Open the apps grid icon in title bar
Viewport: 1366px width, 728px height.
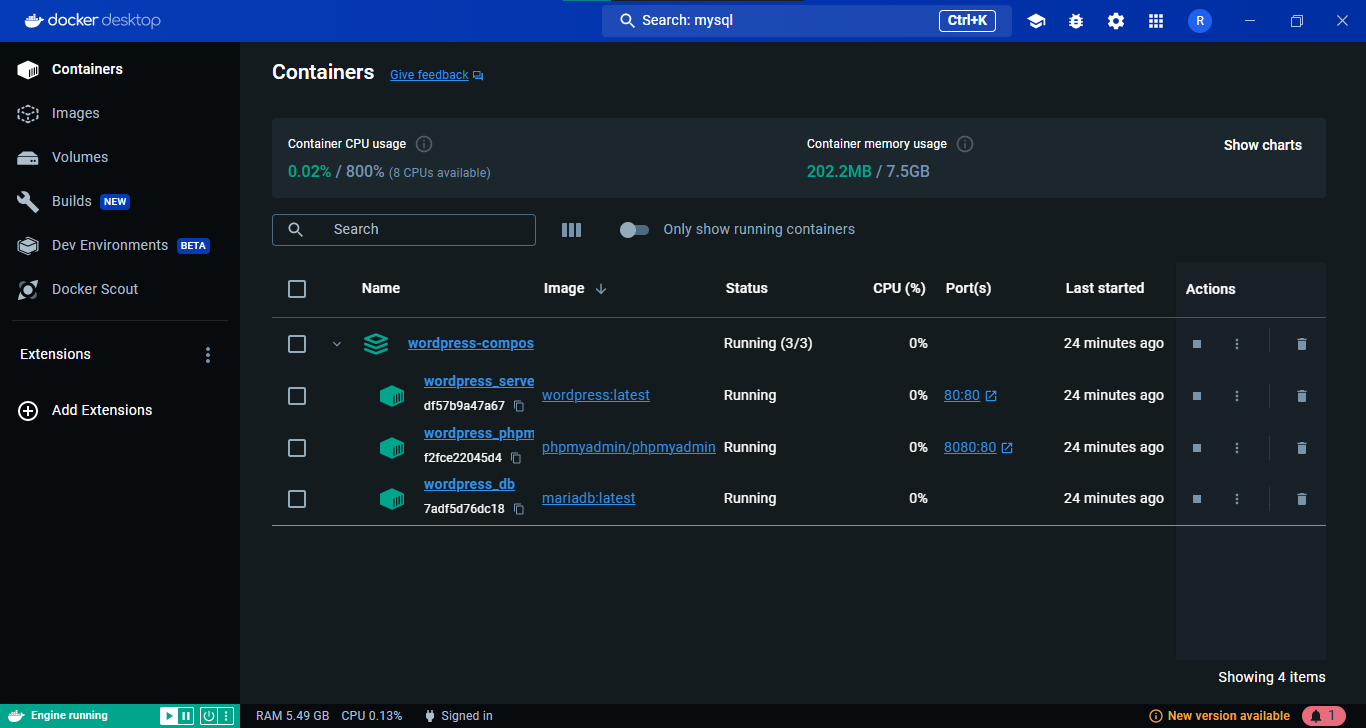[1156, 21]
